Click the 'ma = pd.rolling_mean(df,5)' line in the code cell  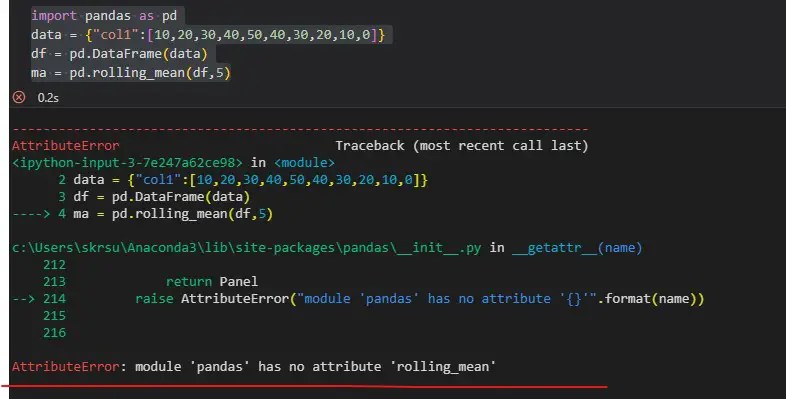pyautogui.click(x=131, y=73)
